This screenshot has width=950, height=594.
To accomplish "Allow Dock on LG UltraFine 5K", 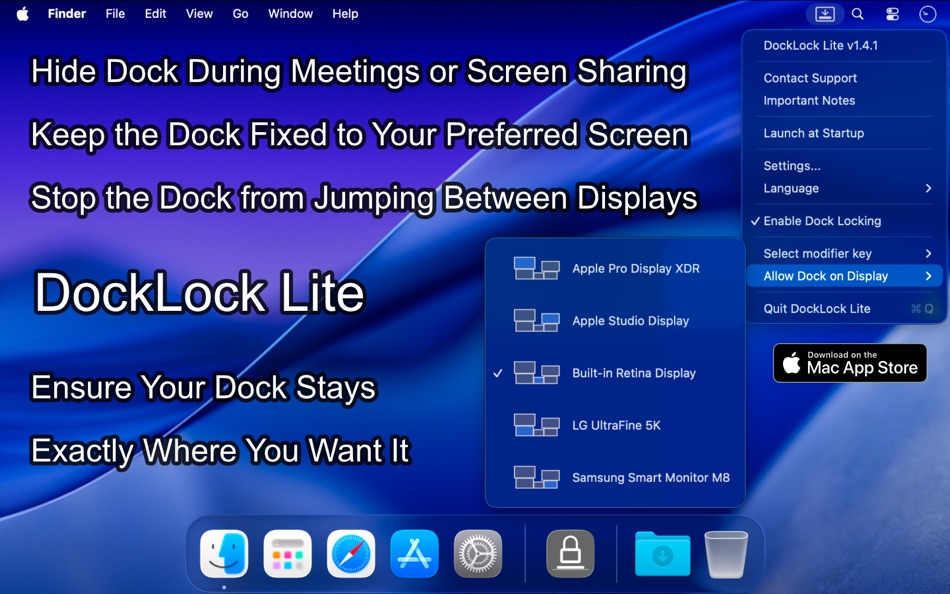I will pos(615,425).
